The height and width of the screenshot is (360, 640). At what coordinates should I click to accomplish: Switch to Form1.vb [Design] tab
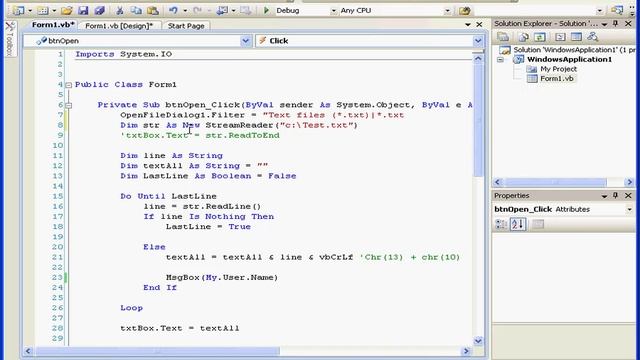click(x=119, y=26)
